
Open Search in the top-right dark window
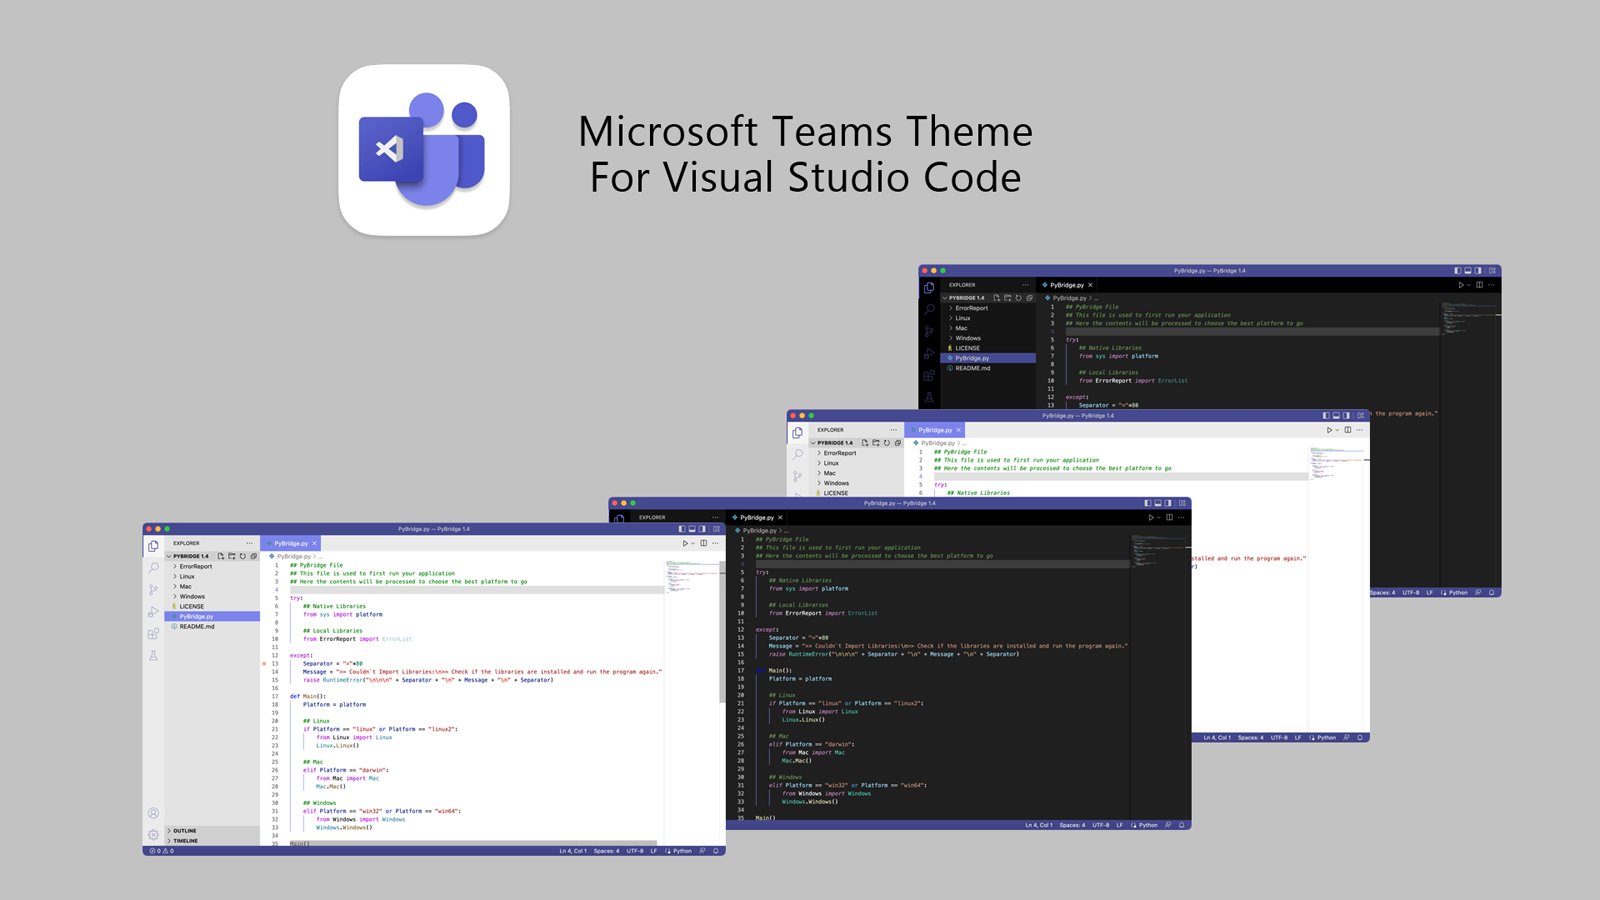(x=929, y=309)
